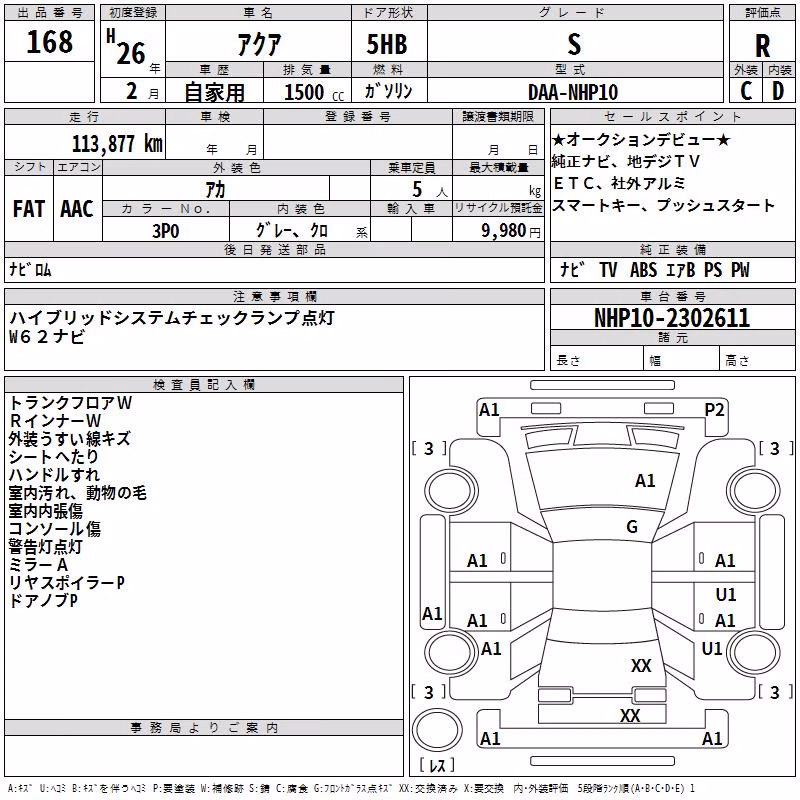Select the 警告灯点灯 inspector note
The width and height of the screenshot is (800, 800).
(46, 547)
